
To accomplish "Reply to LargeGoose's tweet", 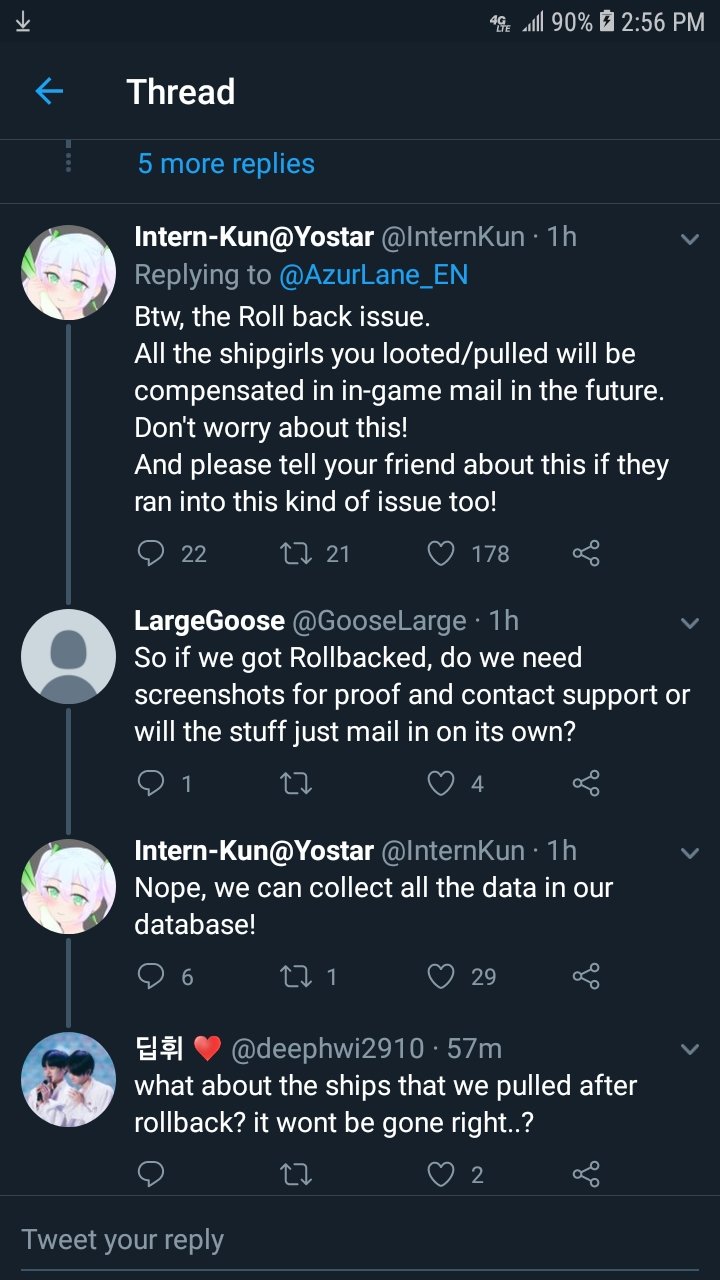I will pos(151,783).
